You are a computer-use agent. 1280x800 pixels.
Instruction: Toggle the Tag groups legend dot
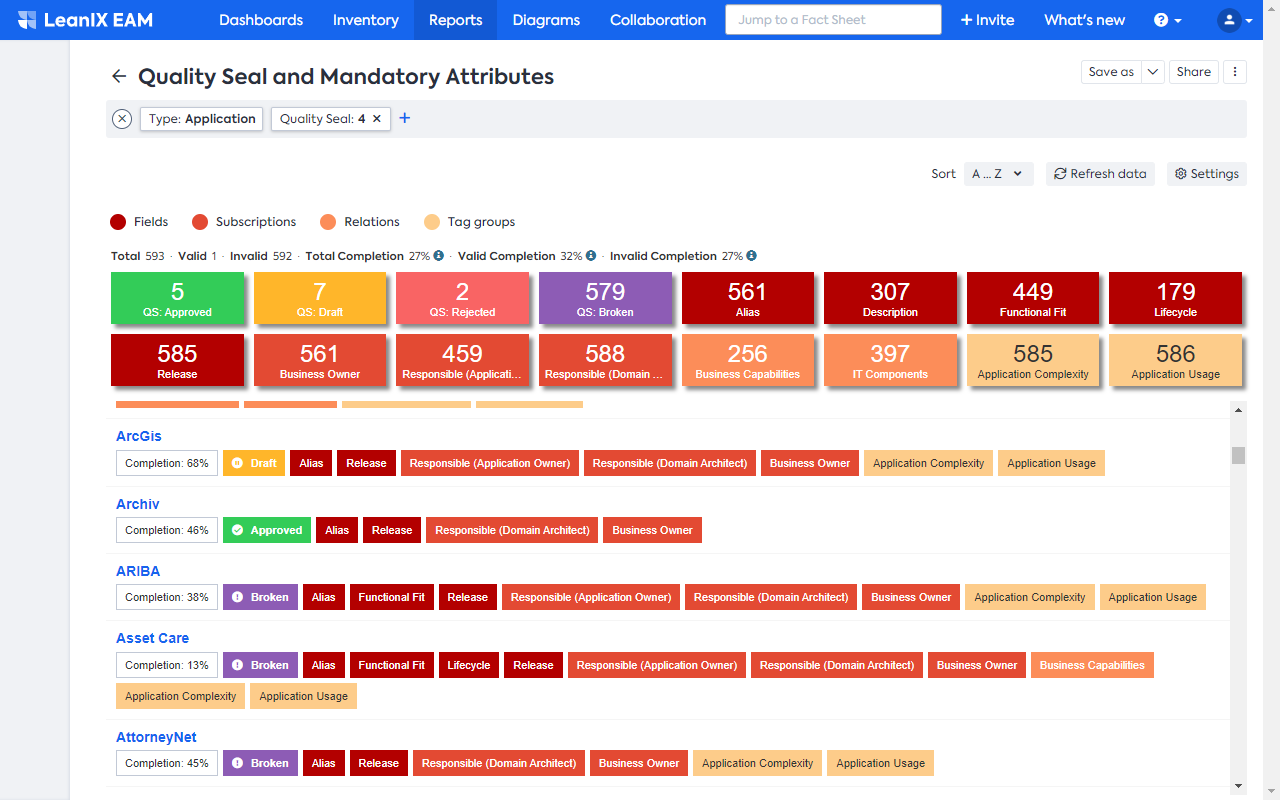(432, 222)
